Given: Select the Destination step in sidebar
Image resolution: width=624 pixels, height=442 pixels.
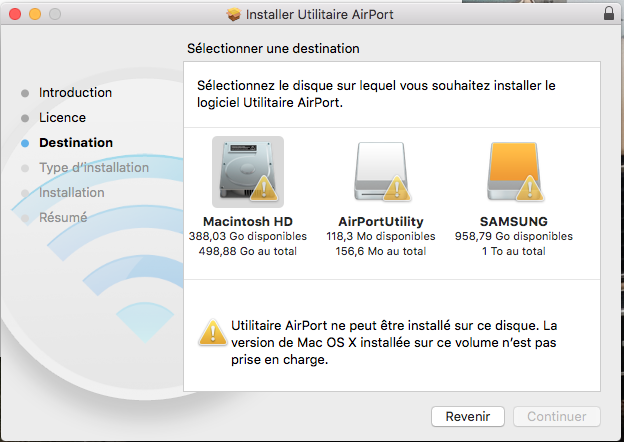Looking at the screenshot, I should coord(76,143).
